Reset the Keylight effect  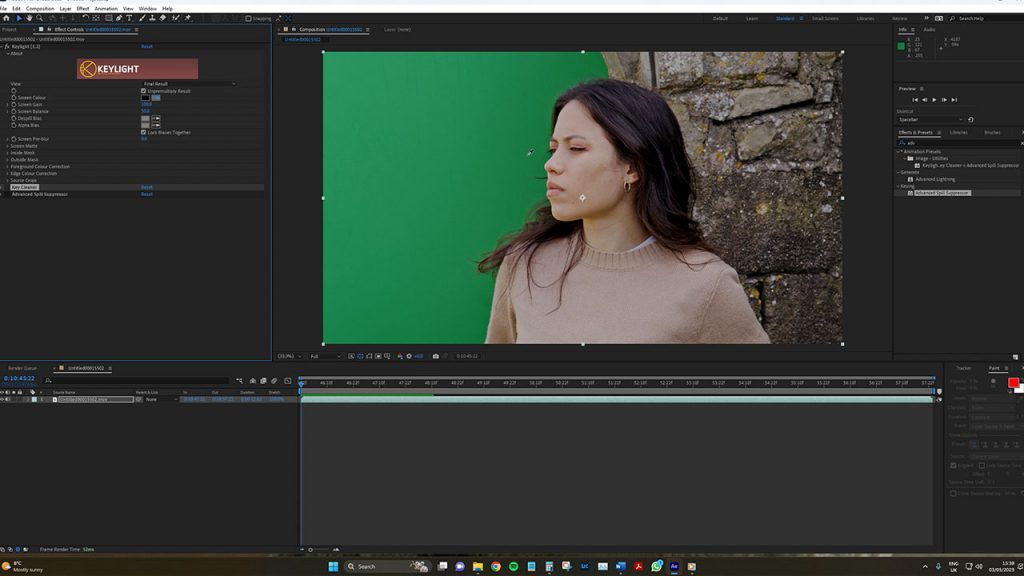[147, 46]
